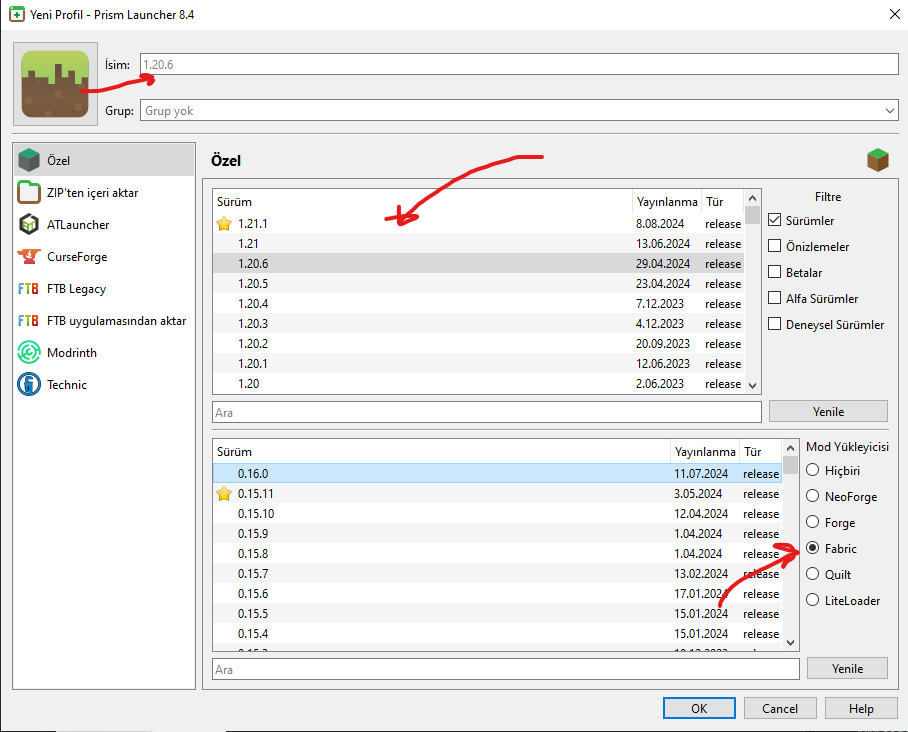This screenshot has width=908, height=732.
Task: Switch to Modrinth page
Action: point(104,352)
